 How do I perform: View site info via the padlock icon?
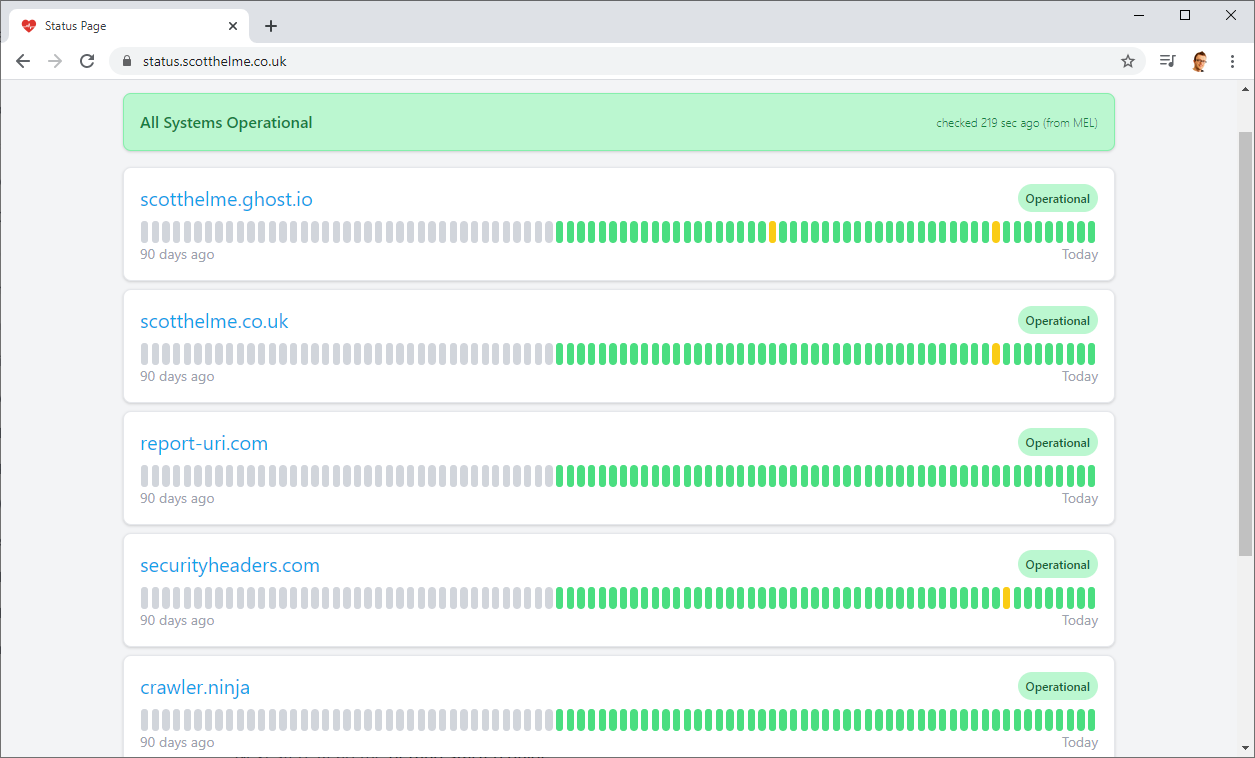coord(126,61)
